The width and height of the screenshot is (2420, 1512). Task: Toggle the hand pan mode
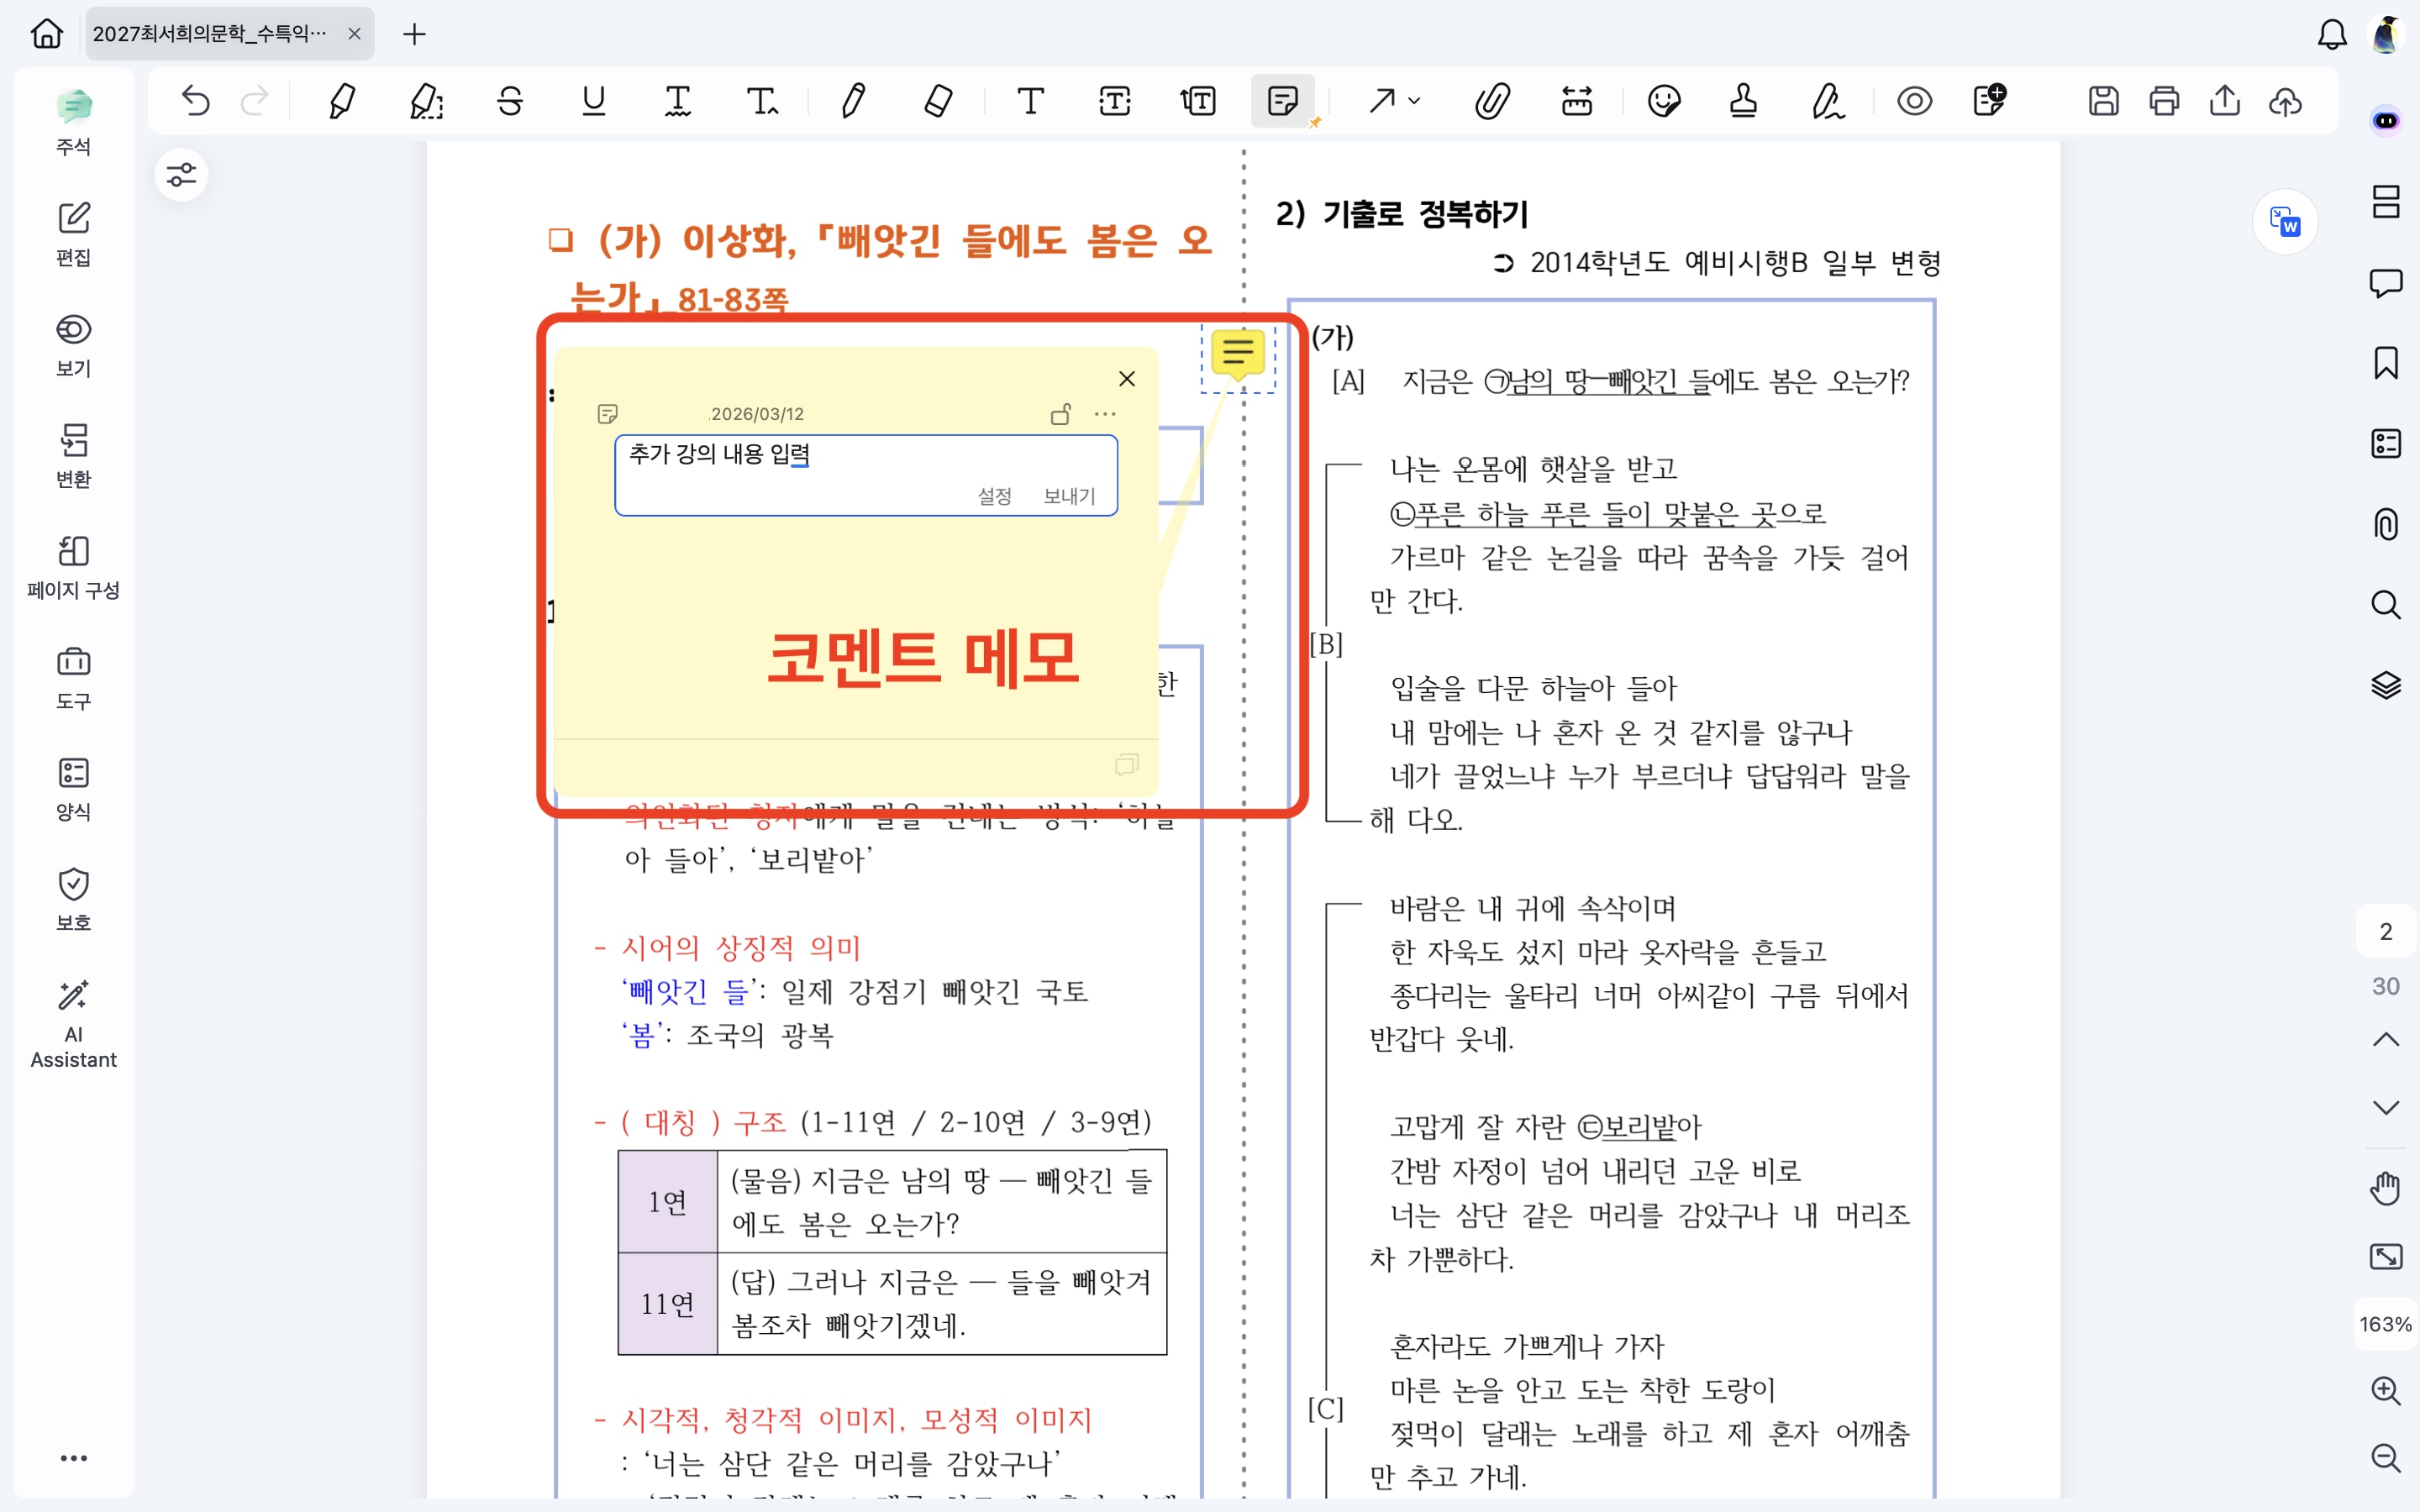[x=2386, y=1189]
